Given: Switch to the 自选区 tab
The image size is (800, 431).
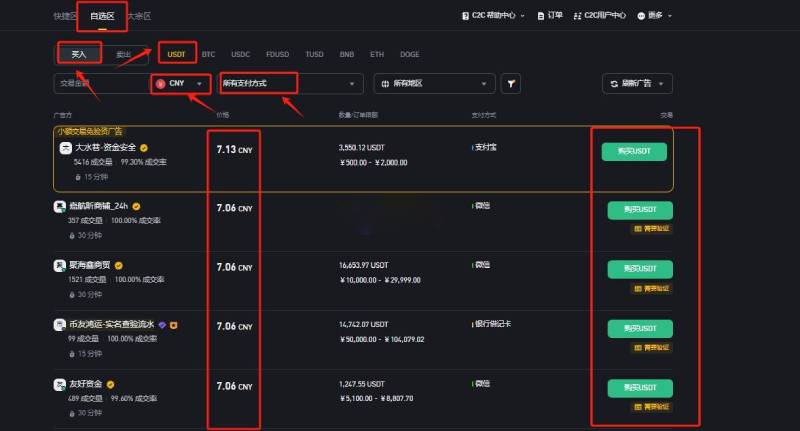Looking at the screenshot, I should coord(102,16).
